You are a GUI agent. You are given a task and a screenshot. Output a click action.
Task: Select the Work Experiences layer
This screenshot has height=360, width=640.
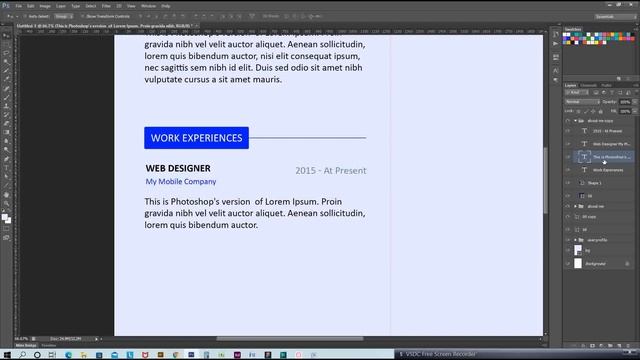tap(604, 170)
